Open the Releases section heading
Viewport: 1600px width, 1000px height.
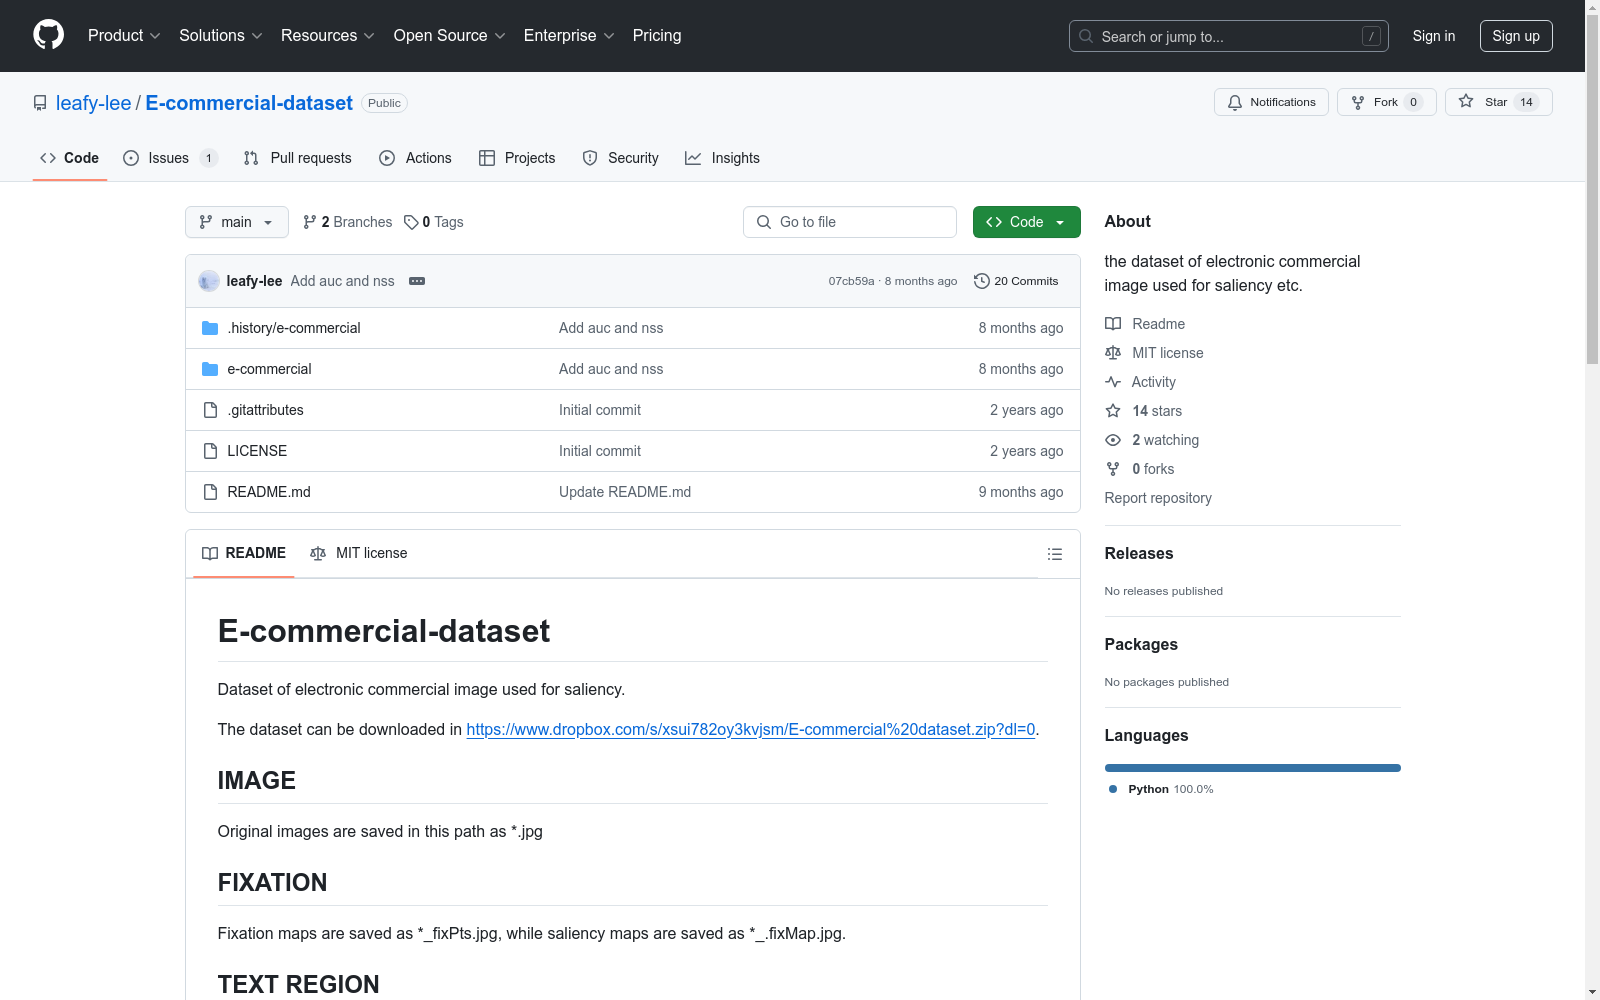1139,553
